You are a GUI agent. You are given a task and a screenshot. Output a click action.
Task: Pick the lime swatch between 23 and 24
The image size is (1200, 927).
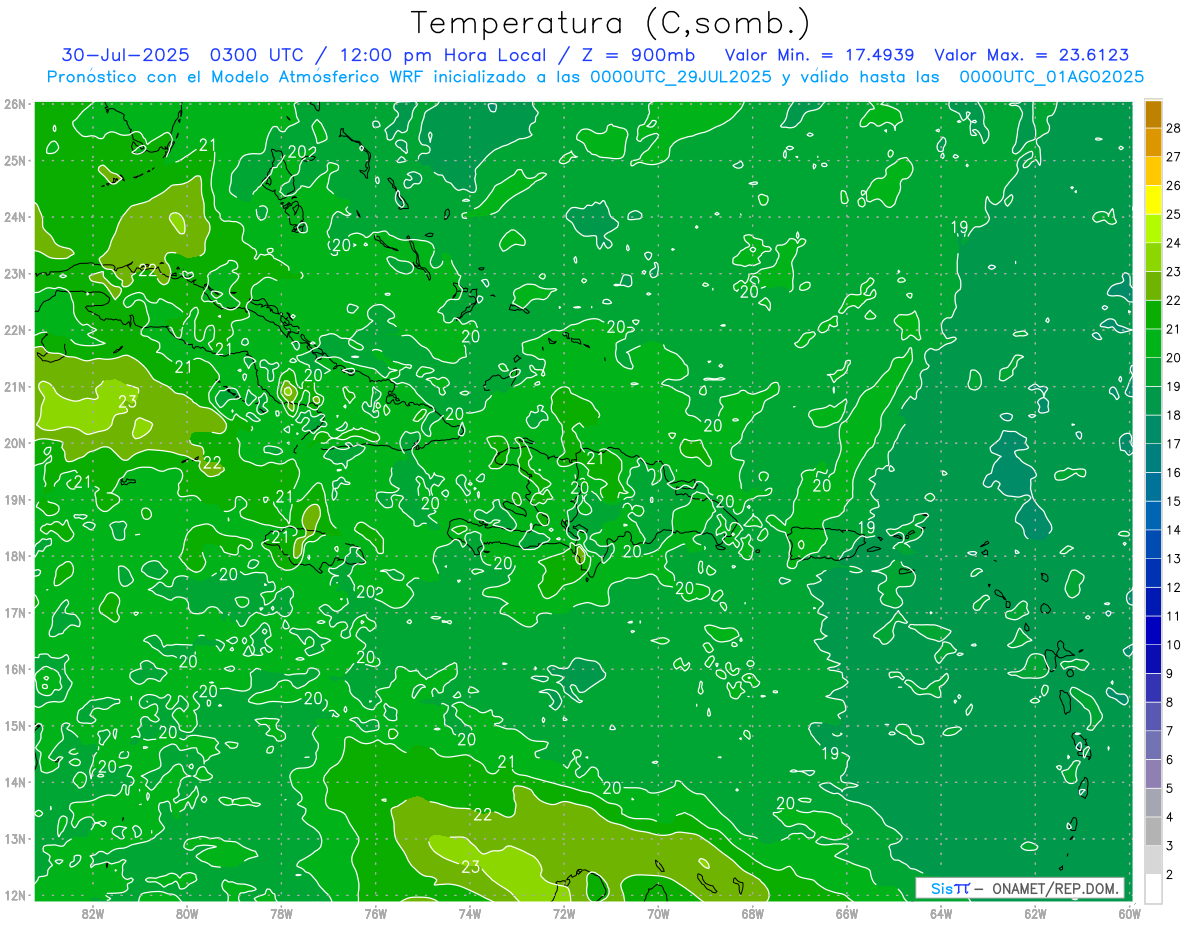click(1153, 257)
